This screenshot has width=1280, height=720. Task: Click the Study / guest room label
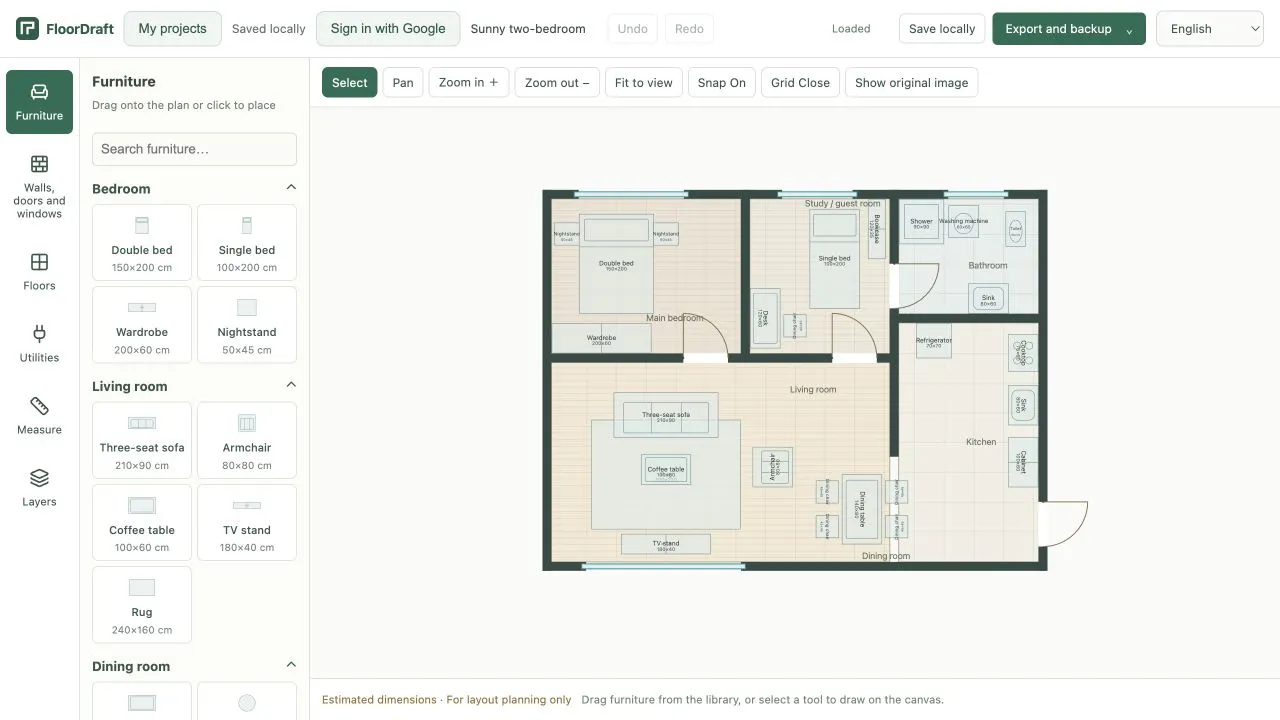[x=843, y=204]
